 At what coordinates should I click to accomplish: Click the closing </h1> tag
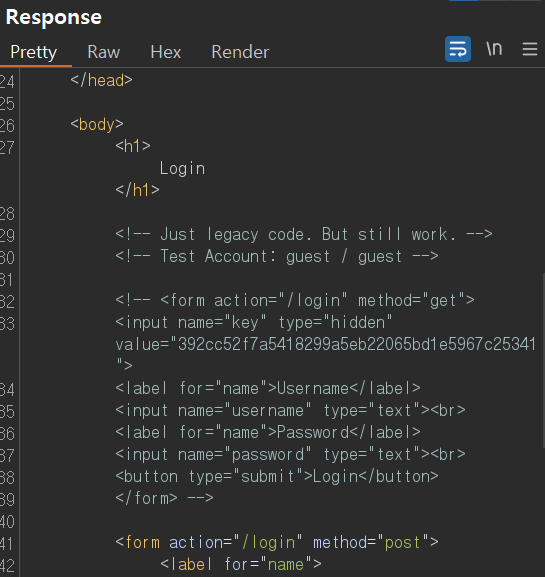(x=137, y=190)
